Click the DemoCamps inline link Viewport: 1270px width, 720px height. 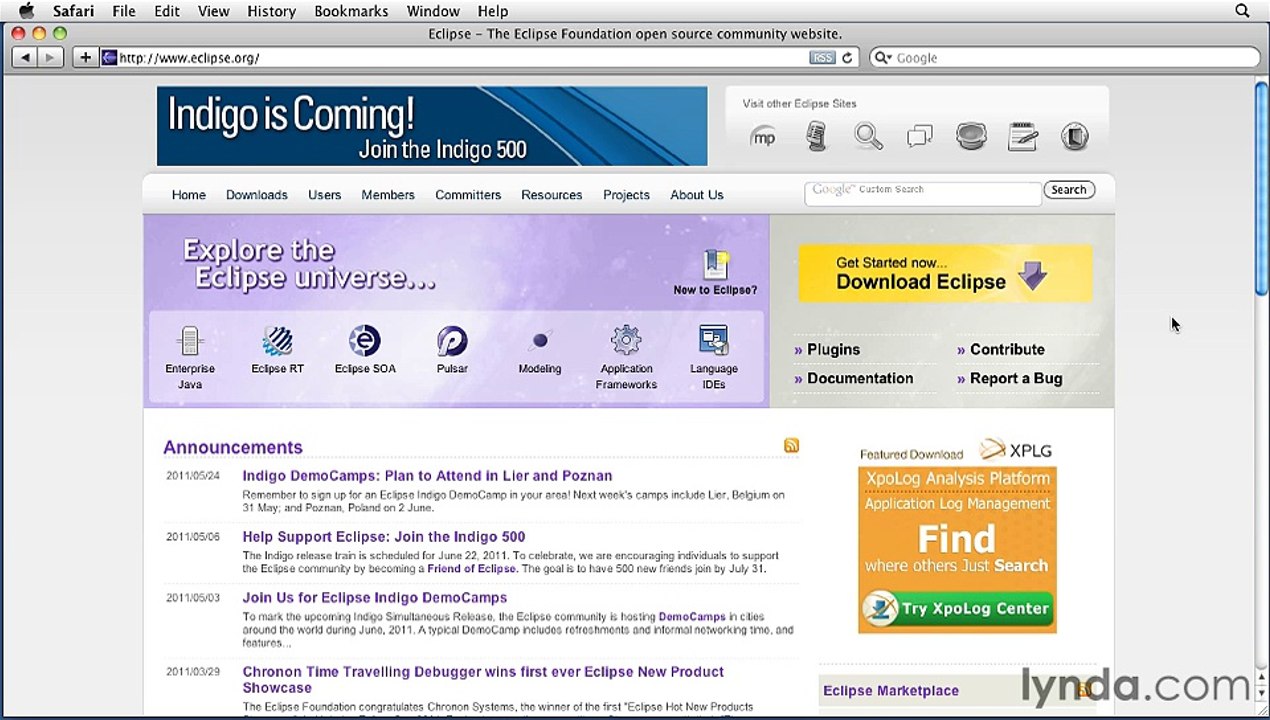click(x=692, y=617)
